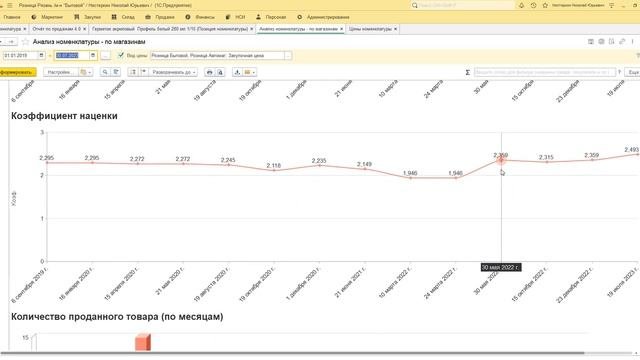Click the print preview icon

220,72
